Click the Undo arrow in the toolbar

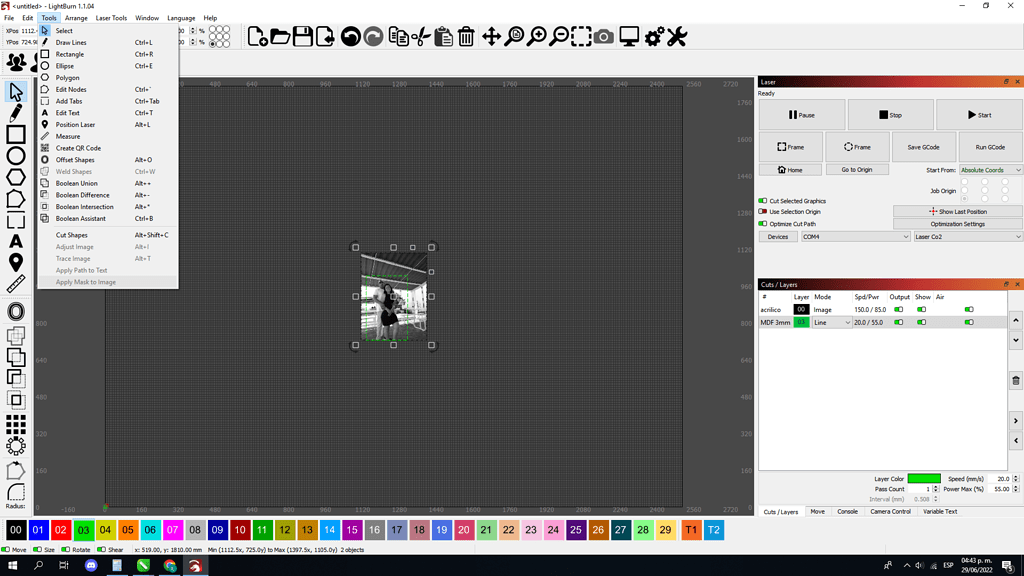(x=351, y=37)
